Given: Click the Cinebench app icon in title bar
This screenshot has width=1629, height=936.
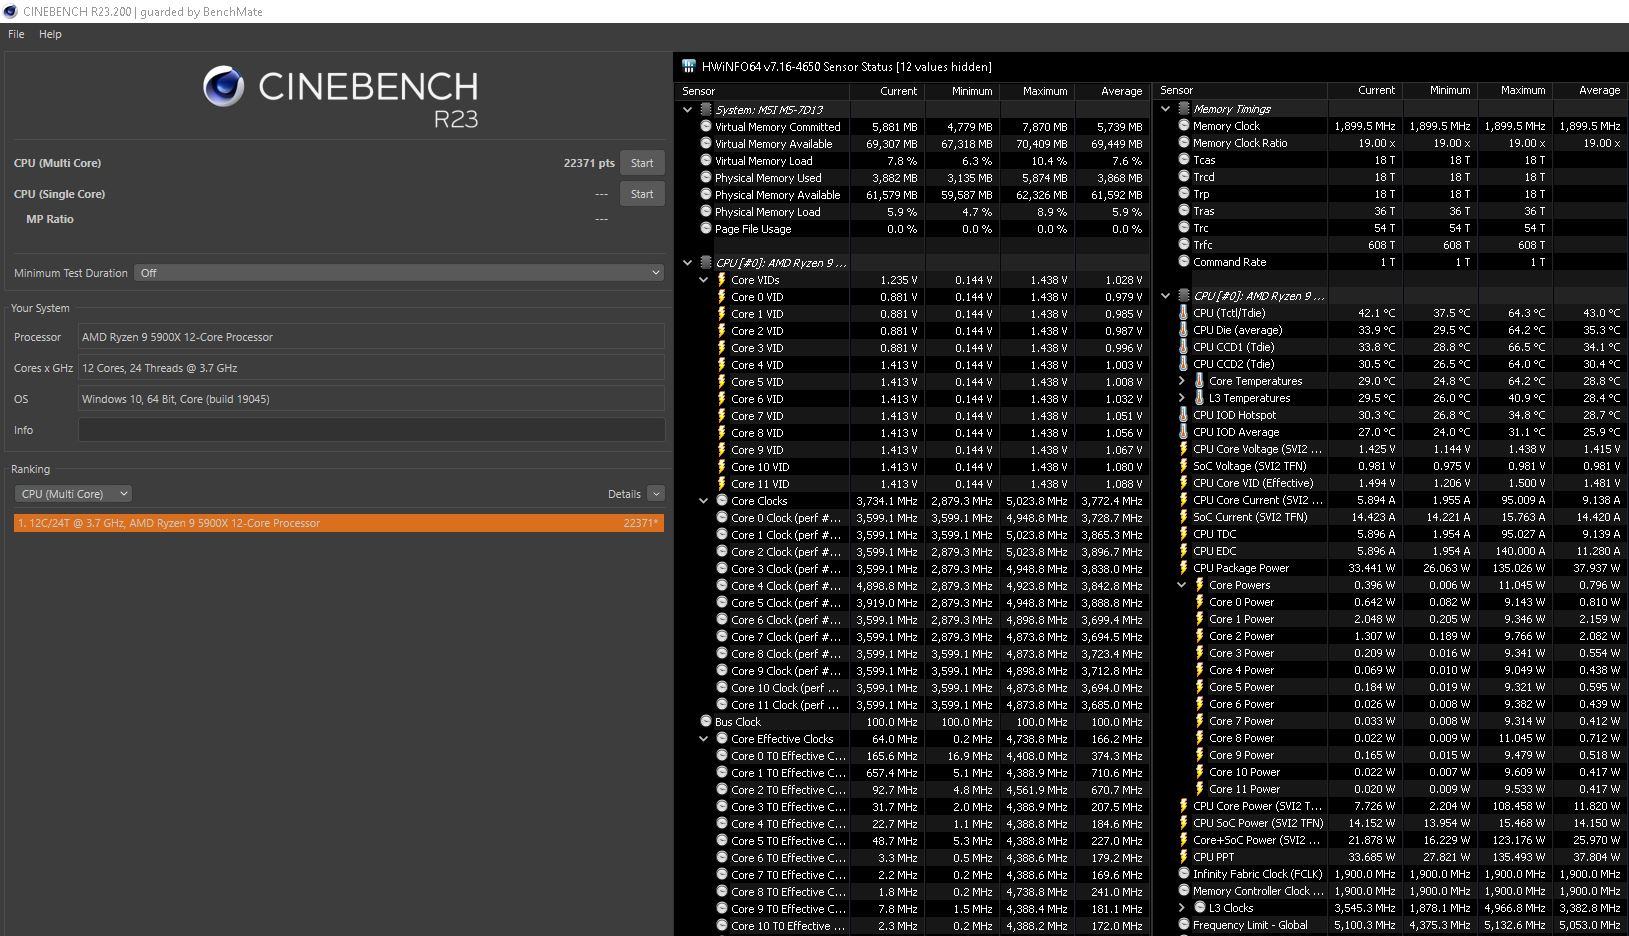Looking at the screenshot, I should point(10,11).
